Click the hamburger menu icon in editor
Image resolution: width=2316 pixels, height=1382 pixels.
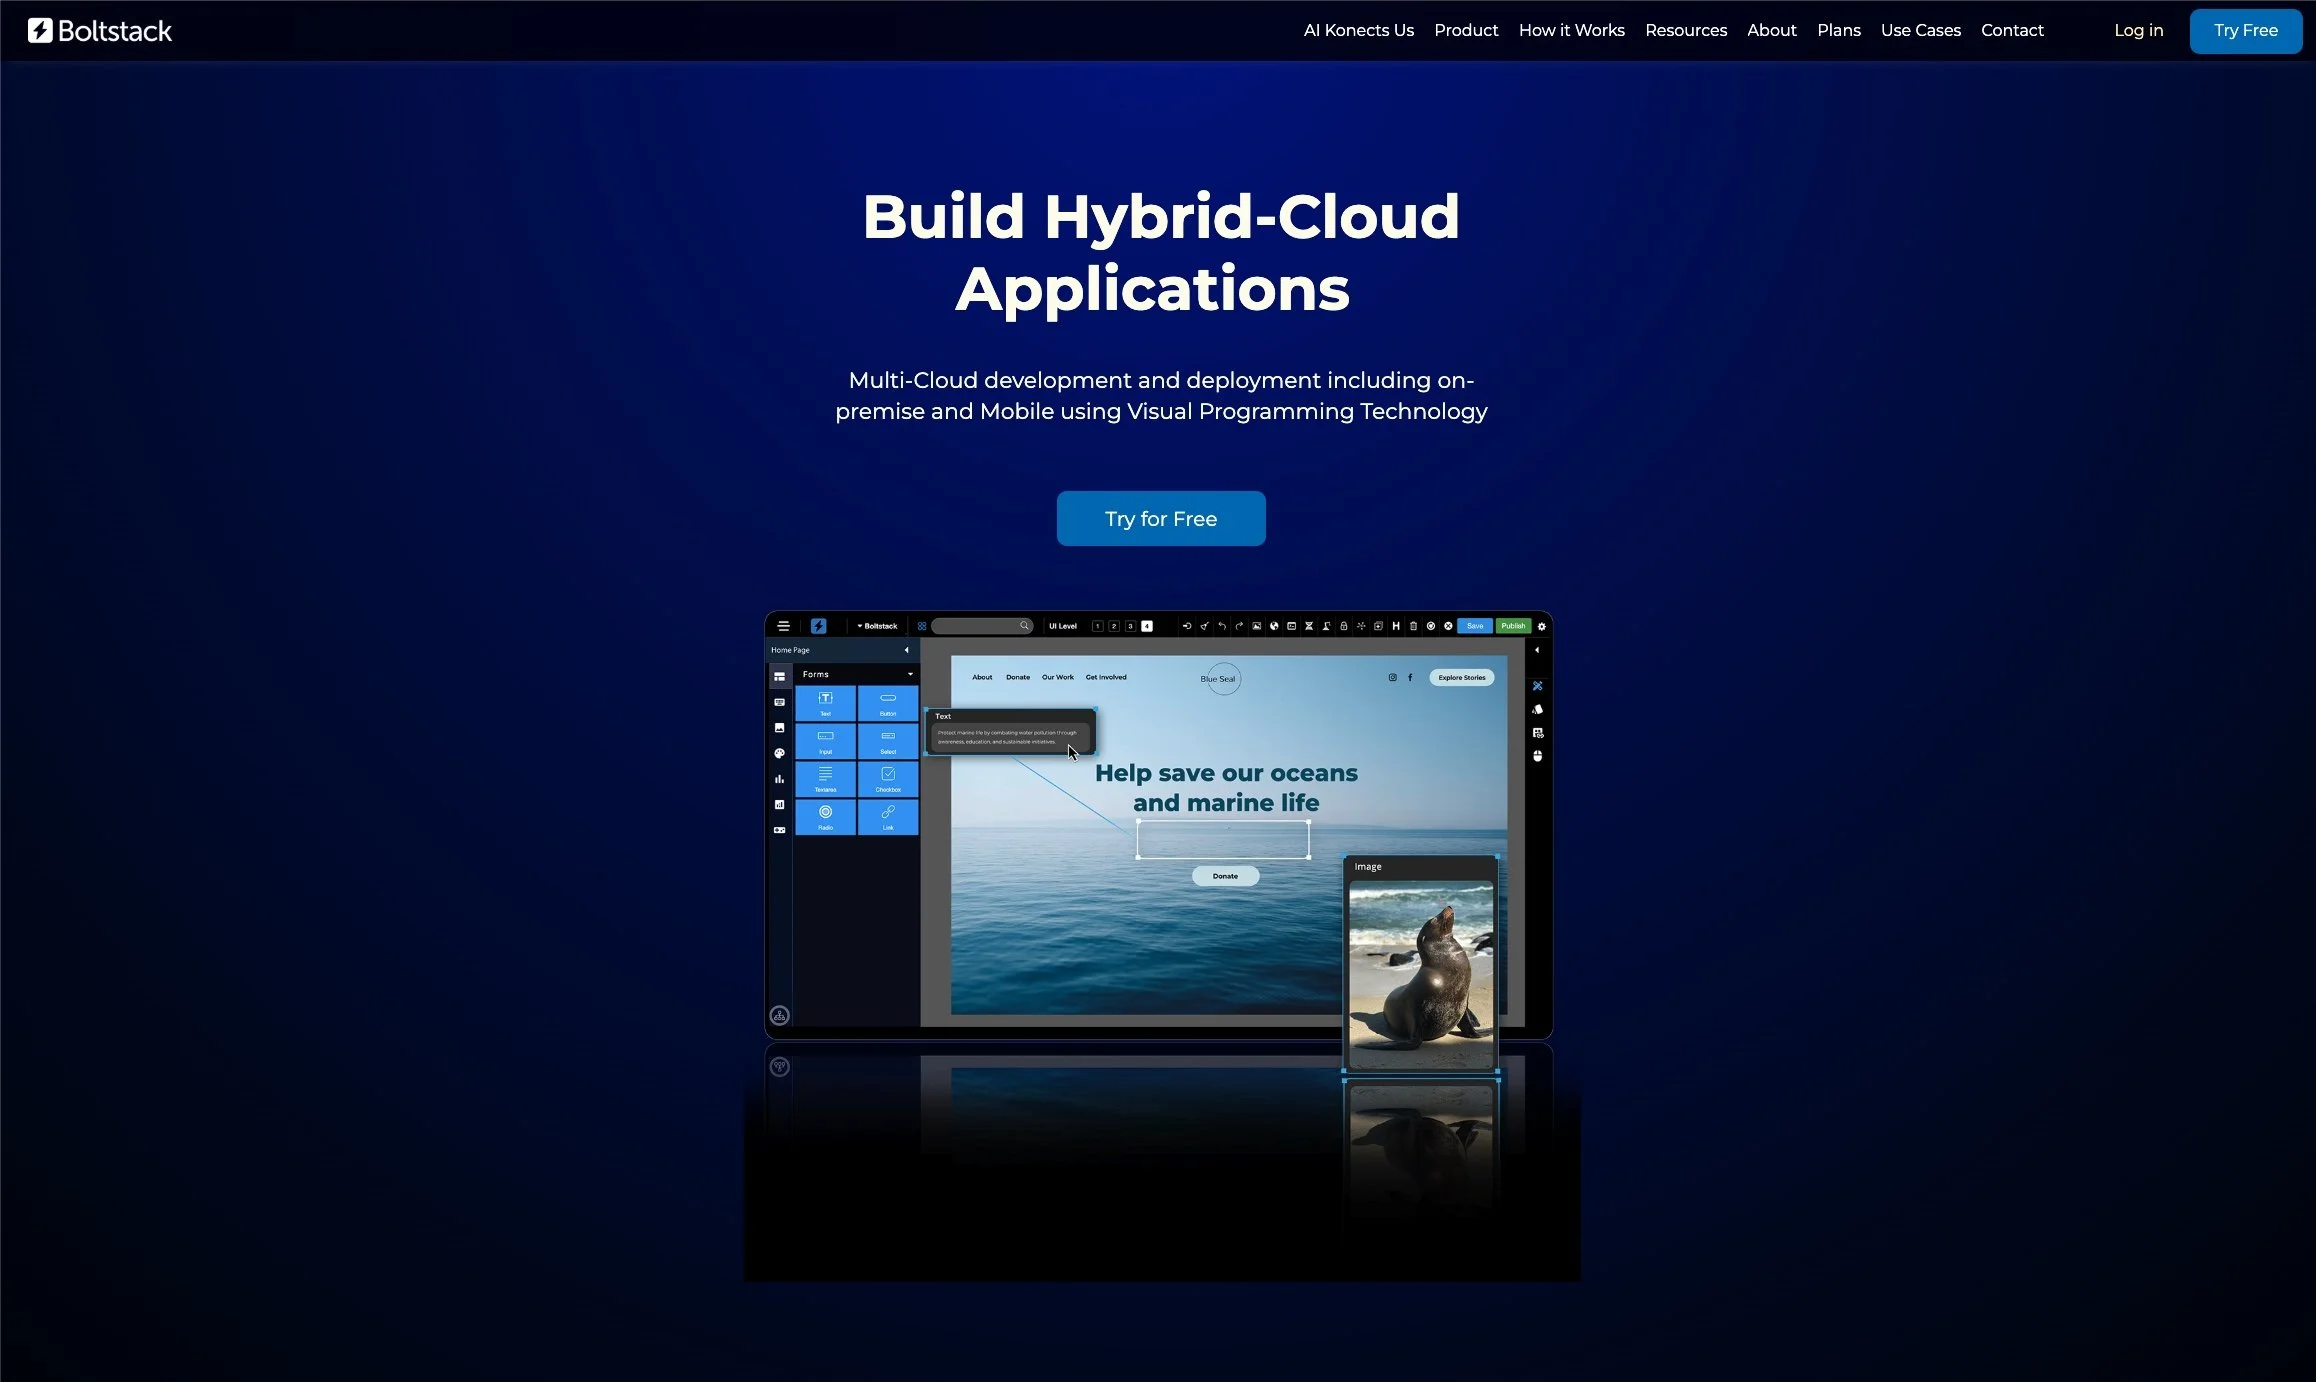(x=783, y=626)
